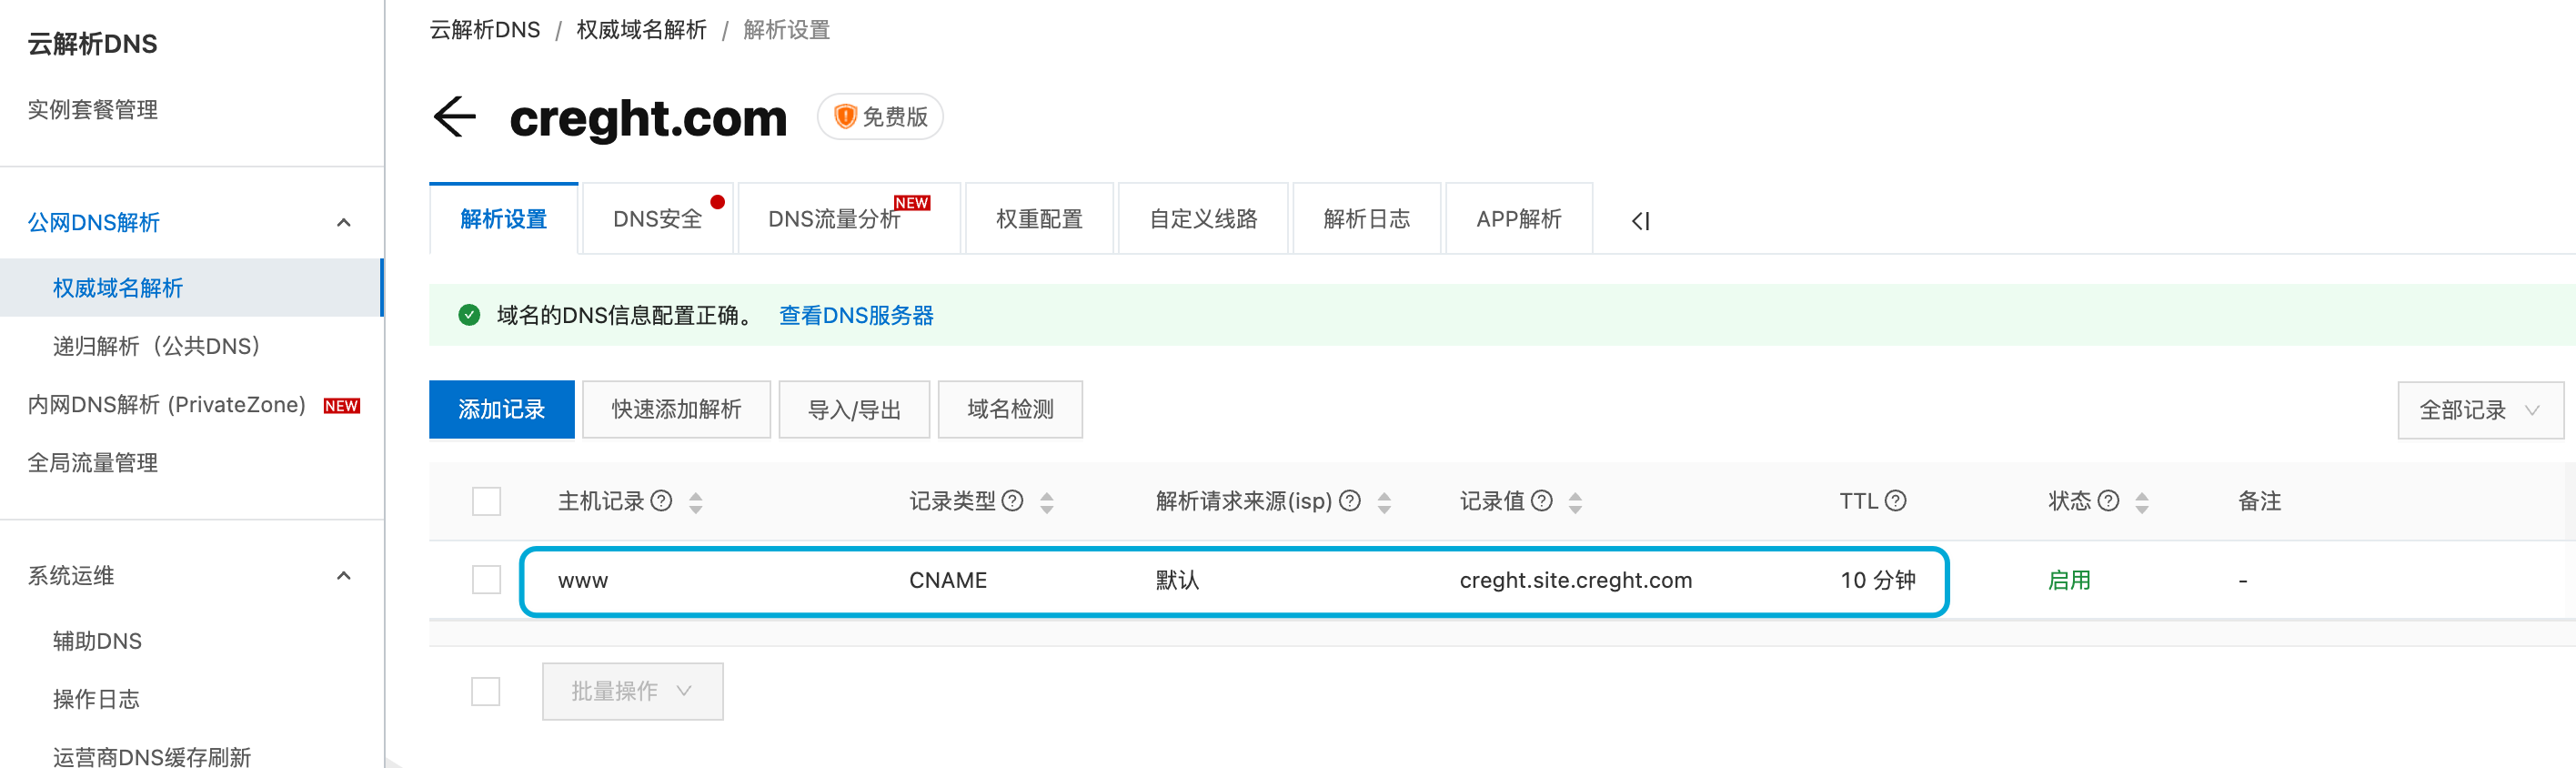The width and height of the screenshot is (2576, 768).
Task: Collapse the tab bar with the arrow icon
Action: [1640, 221]
